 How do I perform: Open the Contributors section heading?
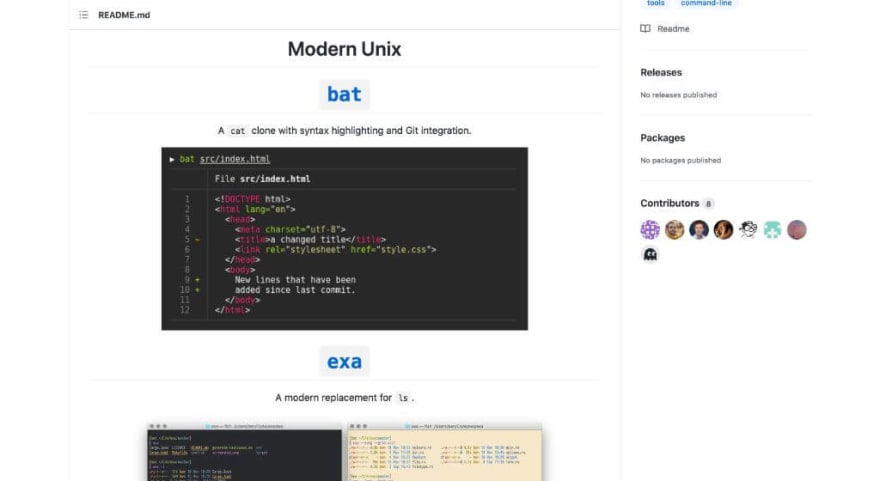(670, 203)
